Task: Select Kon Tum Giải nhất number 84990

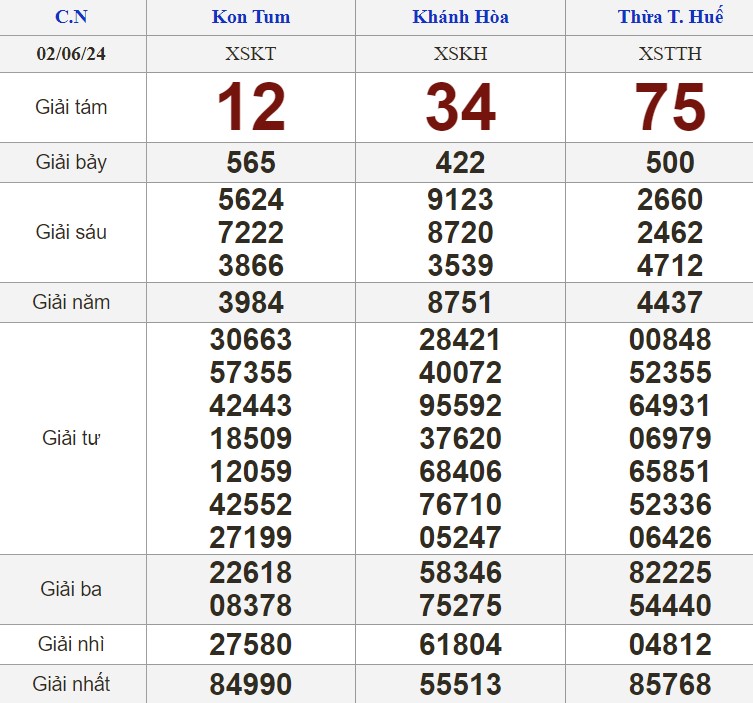Action: pyautogui.click(x=251, y=685)
